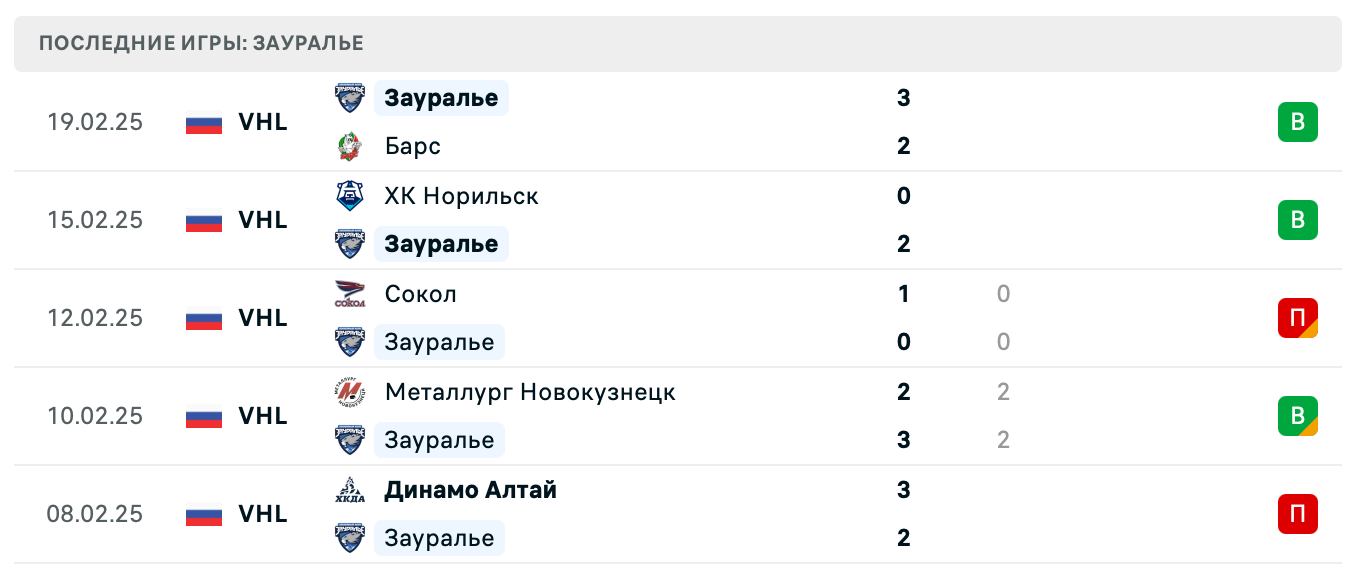The height and width of the screenshot is (582, 1358).
Task: Click the Сокол team logo
Action: 349,294
